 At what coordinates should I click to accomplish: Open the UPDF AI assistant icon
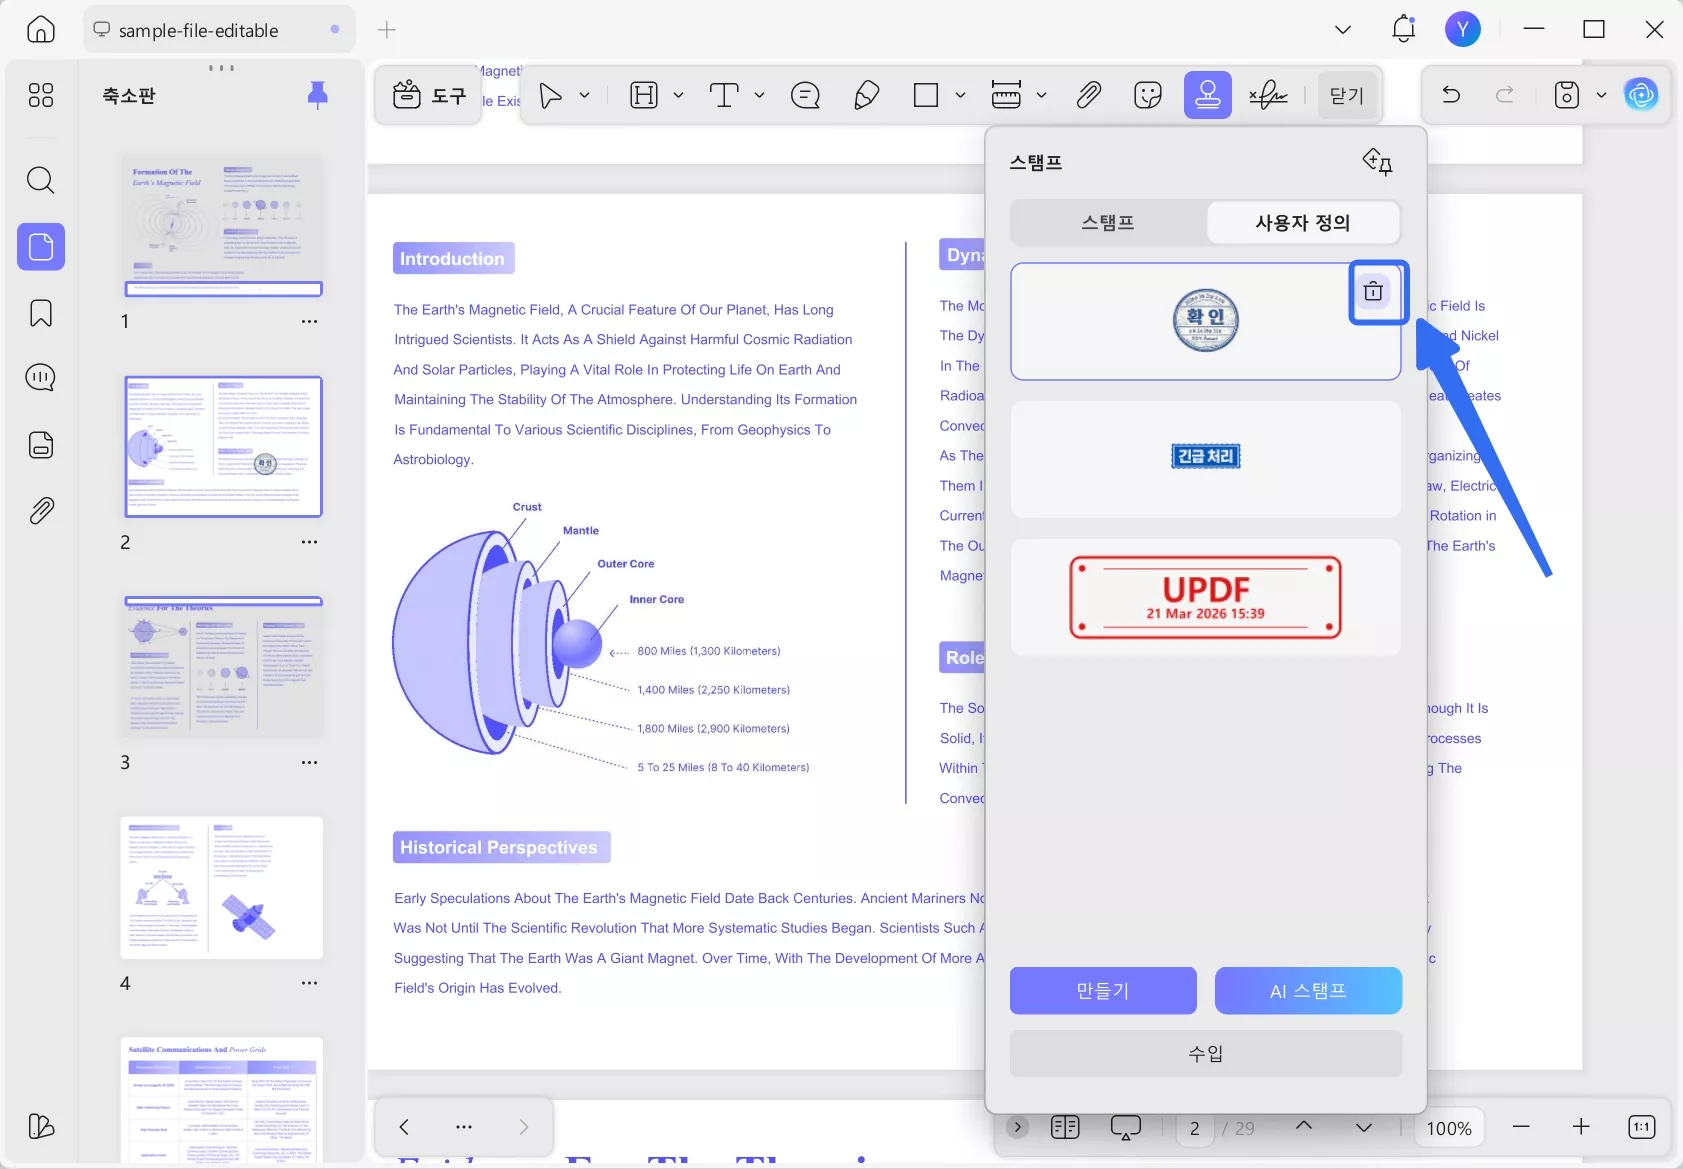coord(1641,95)
